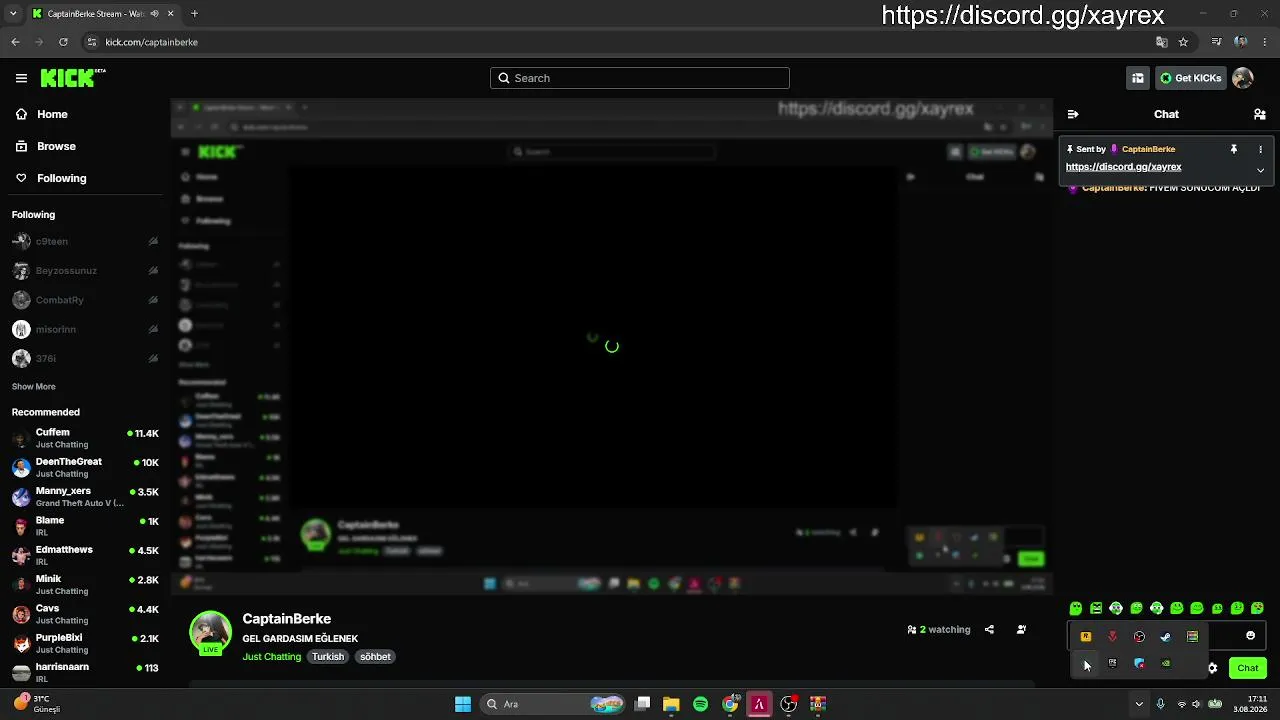Click the Rockstar Games tray icon
Viewport: 1280px width, 720px height.
(1086, 636)
